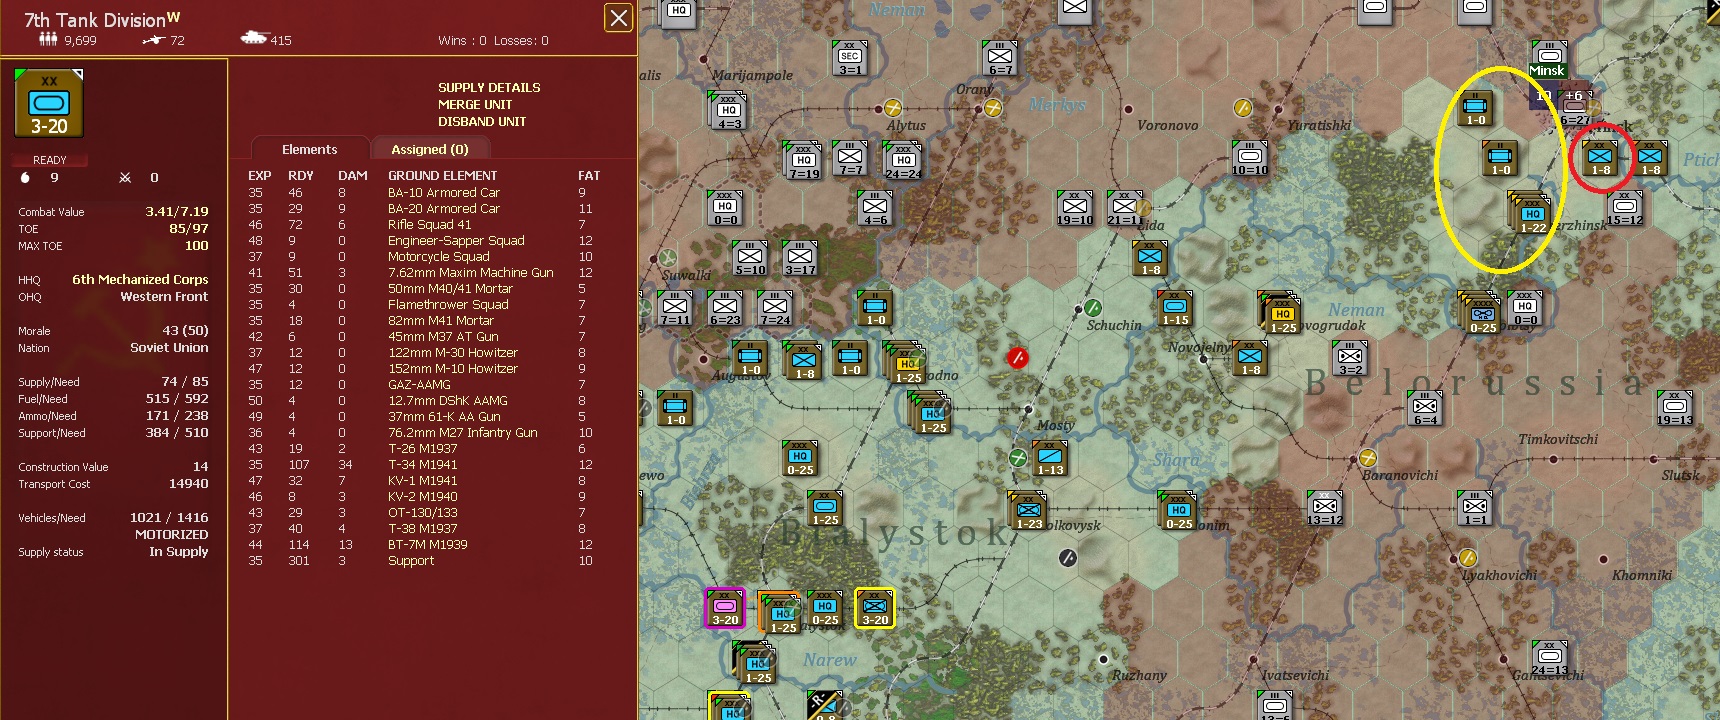Select the German SEC 3=1 security unit
1720x720 pixels.
point(850,59)
